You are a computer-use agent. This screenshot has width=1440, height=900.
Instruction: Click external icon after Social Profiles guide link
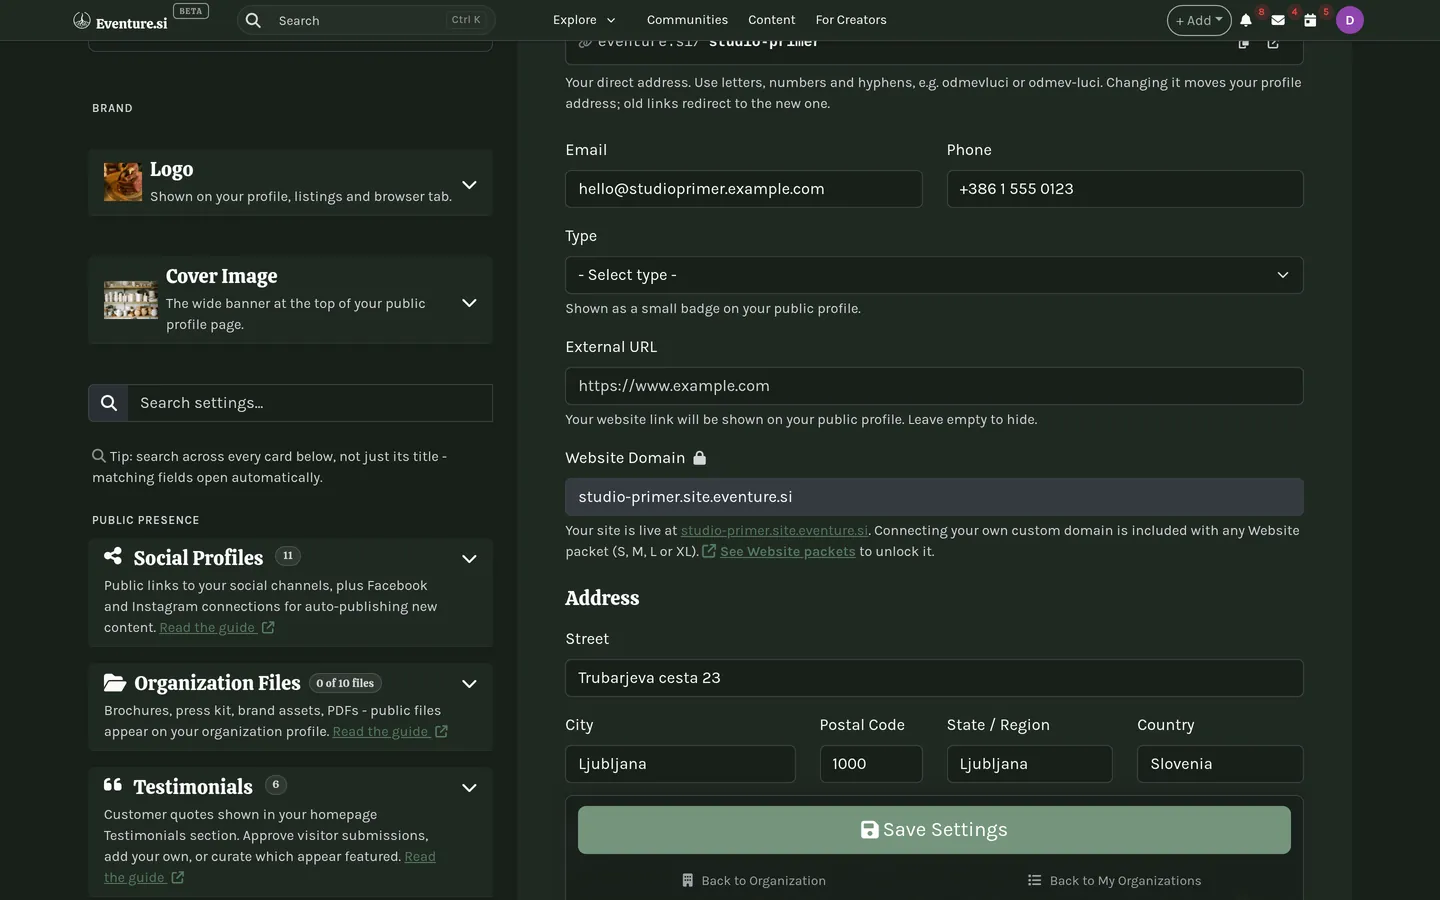pos(268,627)
